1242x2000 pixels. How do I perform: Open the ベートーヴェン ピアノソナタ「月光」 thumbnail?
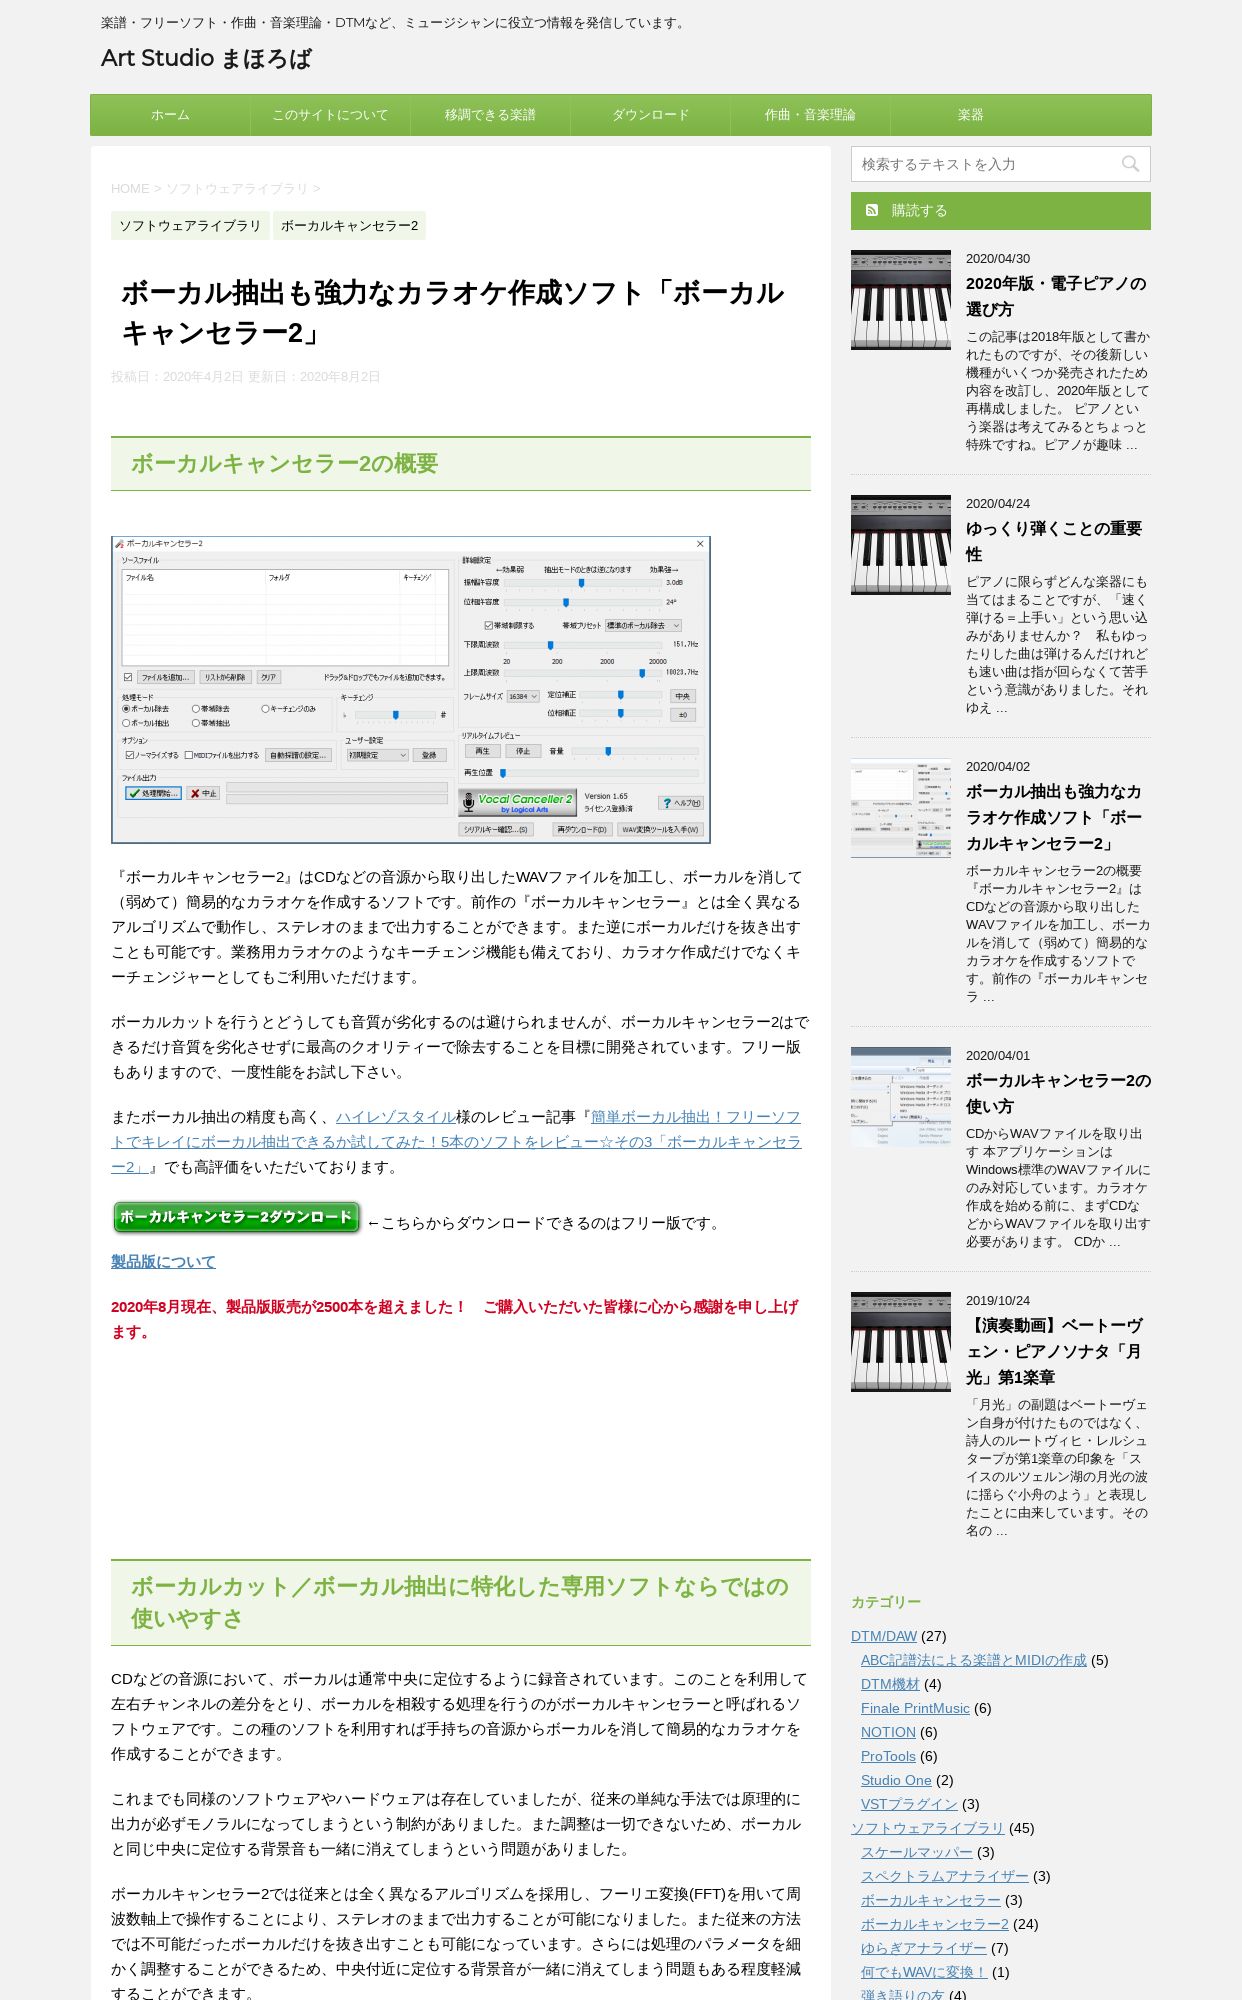901,1342
